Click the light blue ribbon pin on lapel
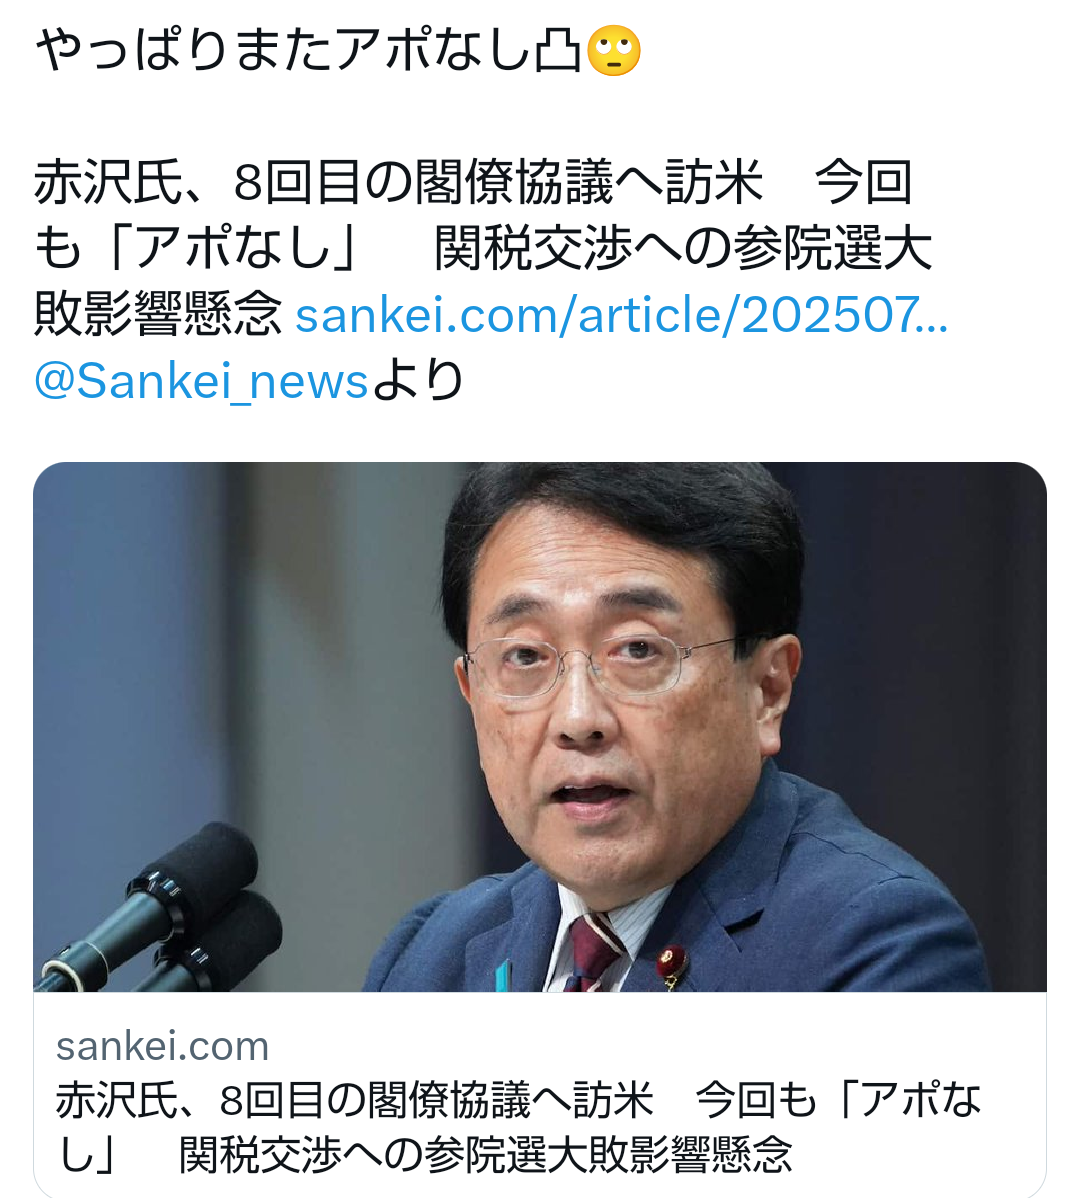Image resolution: width=1080 pixels, height=1198 pixels. pyautogui.click(x=503, y=976)
